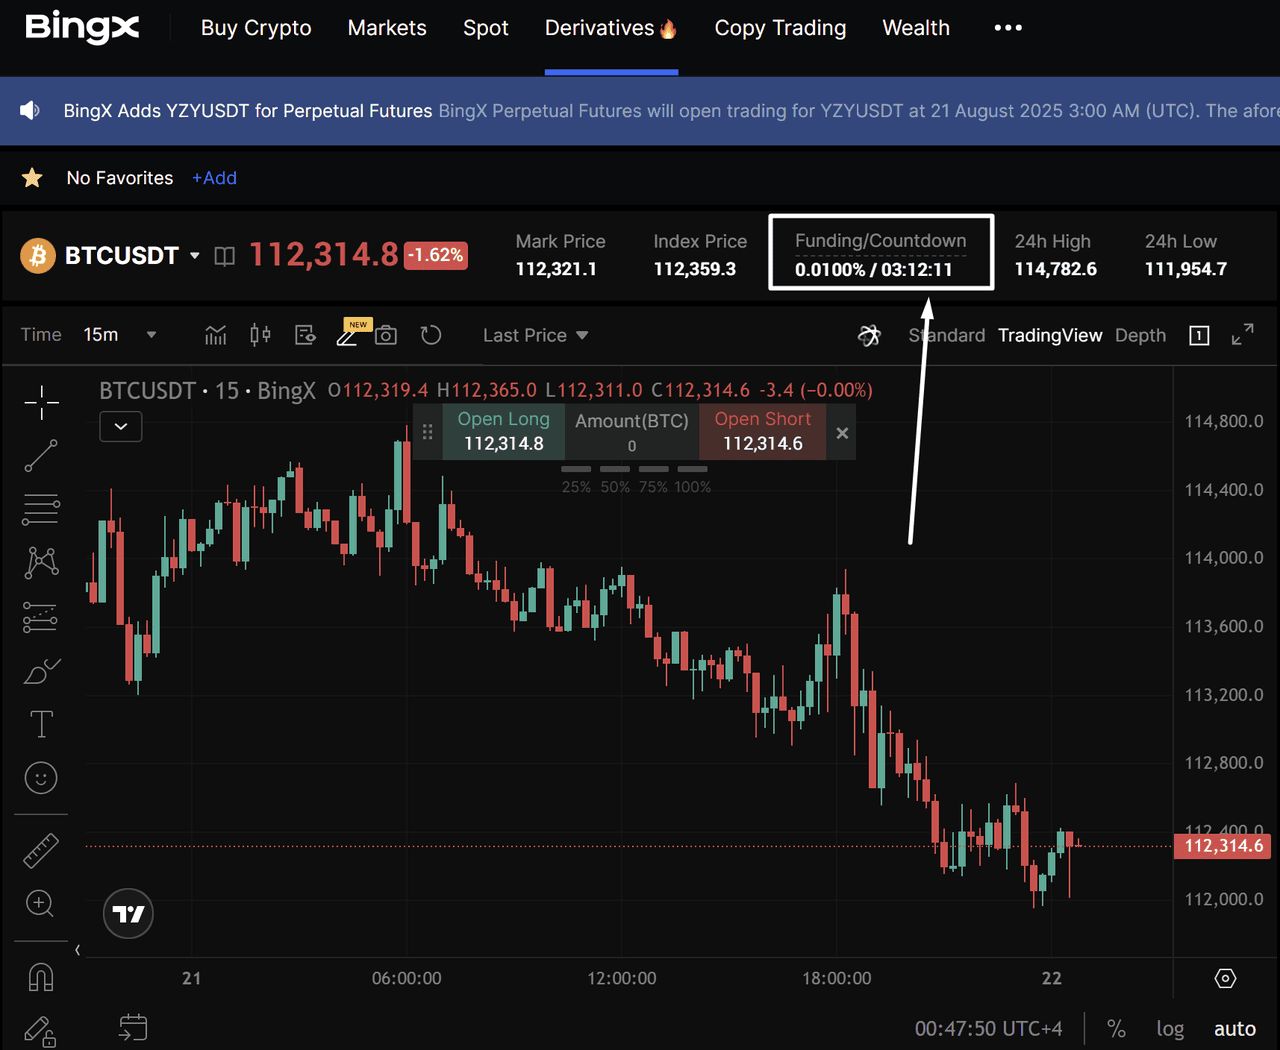Screen dimensions: 1280x1050
Task: Click the chart refresh icon
Action: coord(431,335)
